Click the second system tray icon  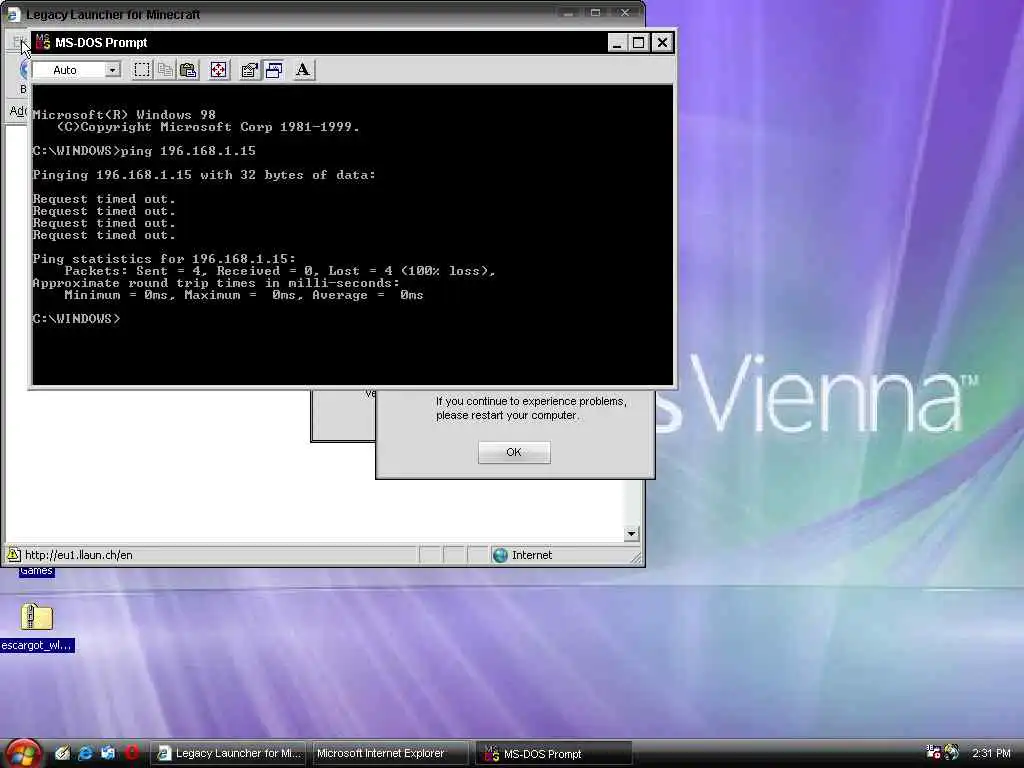click(x=952, y=752)
